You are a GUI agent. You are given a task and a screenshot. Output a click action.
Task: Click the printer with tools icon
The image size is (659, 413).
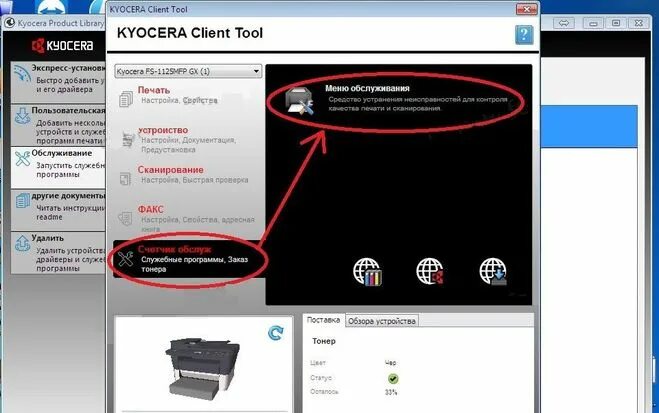click(299, 100)
